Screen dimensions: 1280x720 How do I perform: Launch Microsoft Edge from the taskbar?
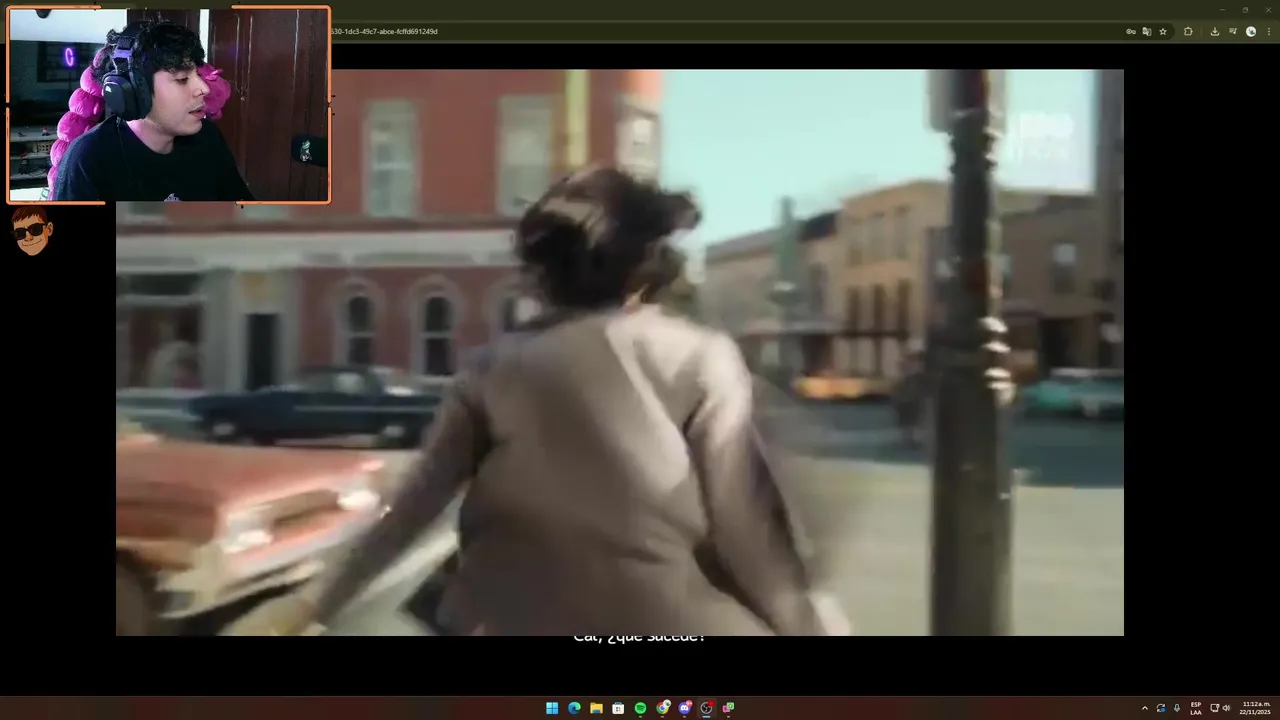coord(574,708)
